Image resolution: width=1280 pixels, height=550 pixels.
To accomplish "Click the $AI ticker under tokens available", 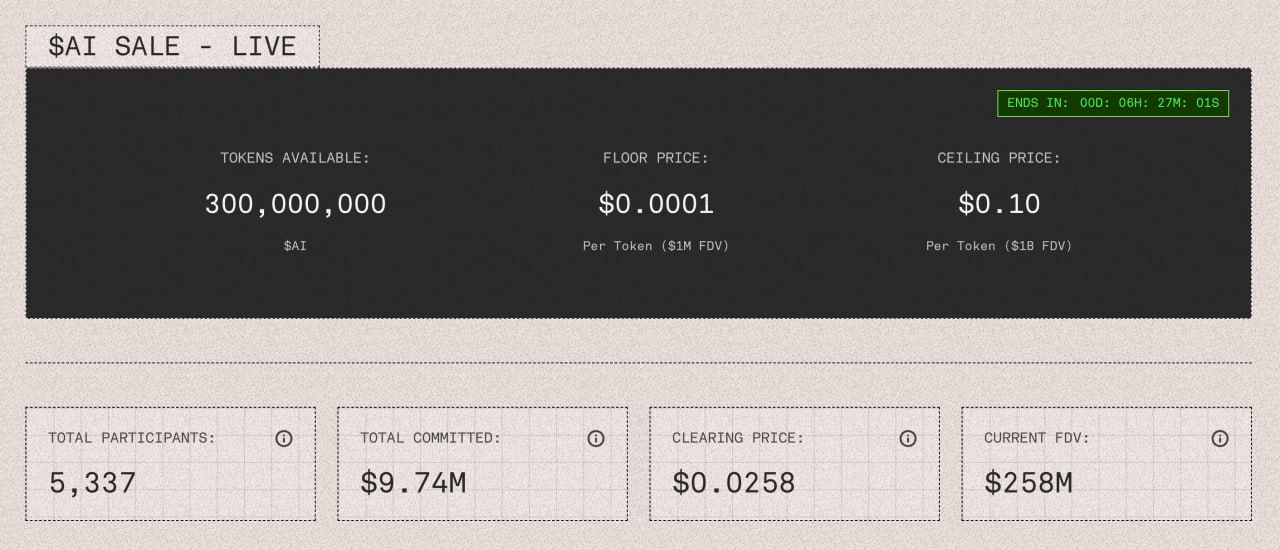I will [x=295, y=245].
